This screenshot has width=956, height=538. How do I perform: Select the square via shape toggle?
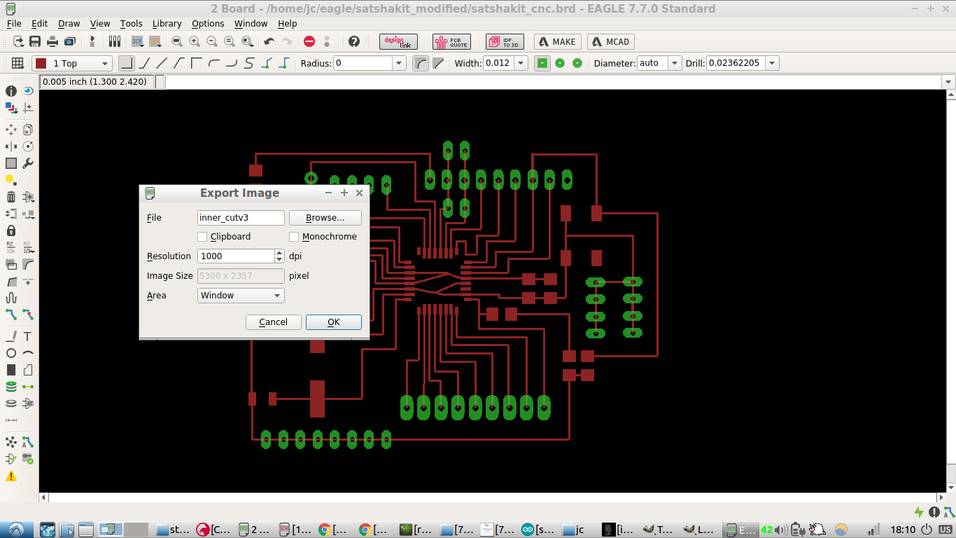[542, 63]
